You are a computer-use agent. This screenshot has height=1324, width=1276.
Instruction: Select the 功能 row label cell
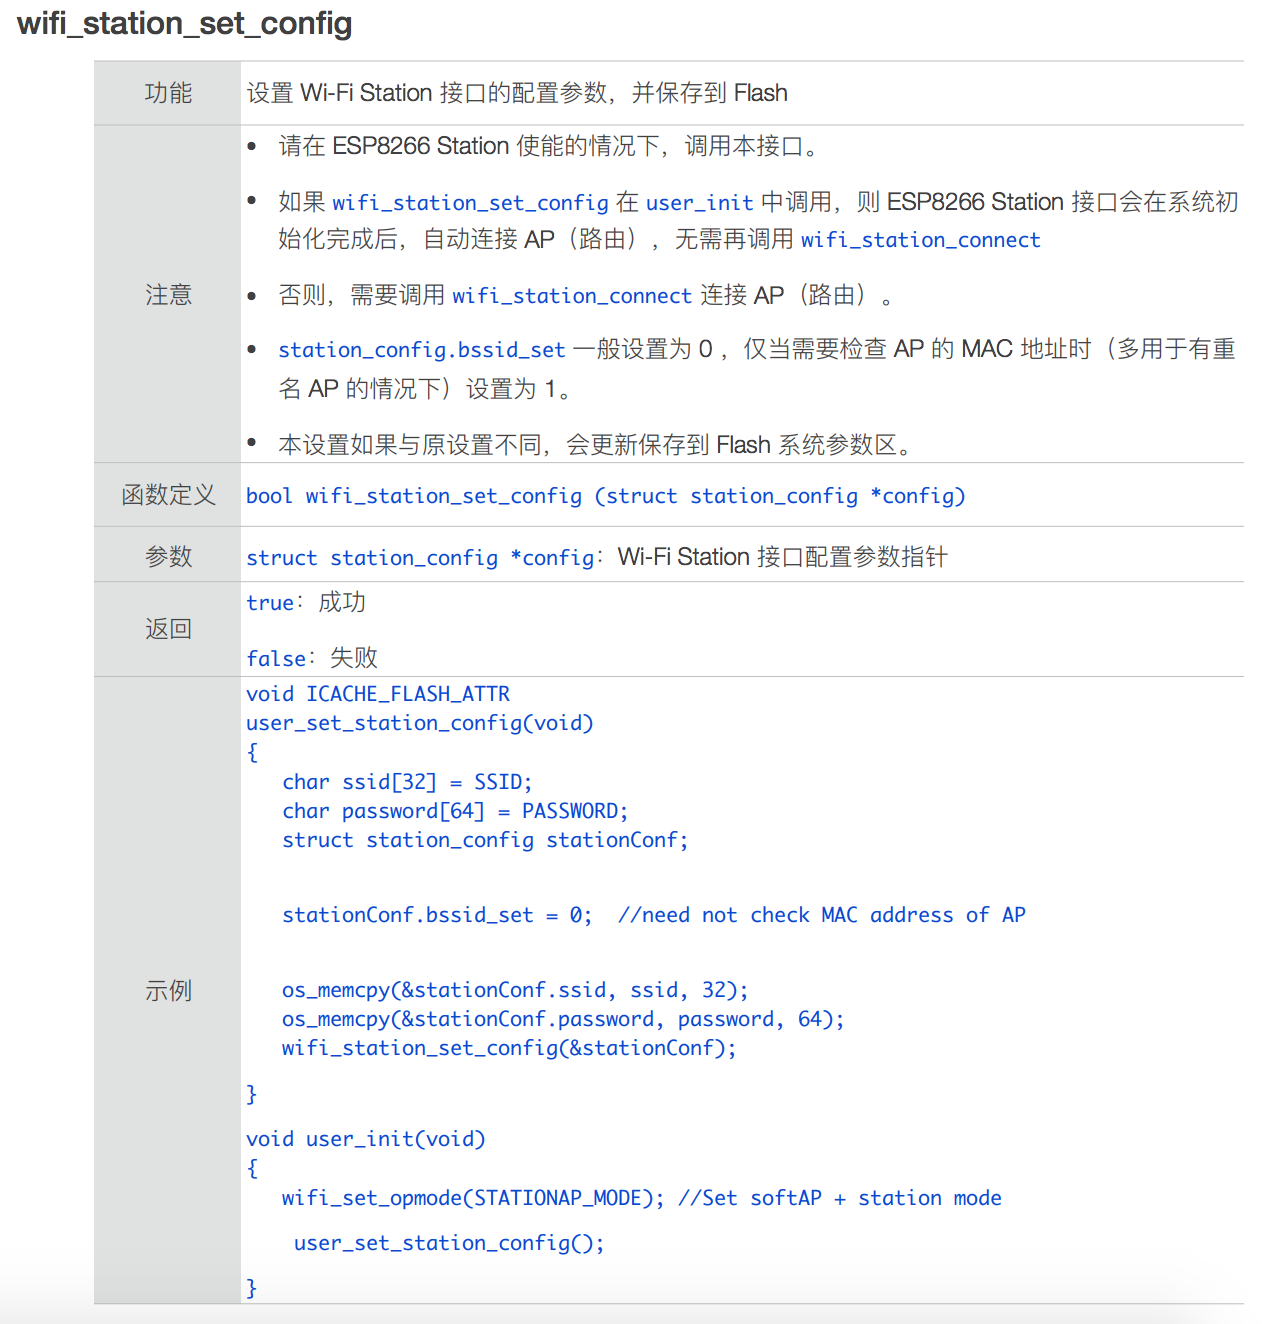(168, 93)
